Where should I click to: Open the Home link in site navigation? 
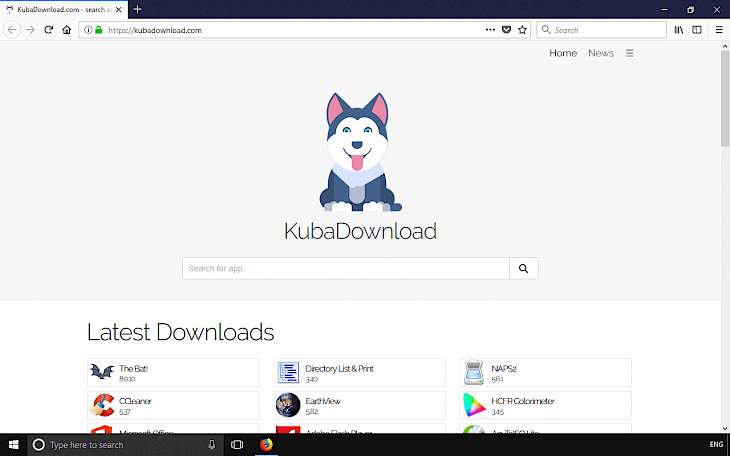click(x=563, y=53)
